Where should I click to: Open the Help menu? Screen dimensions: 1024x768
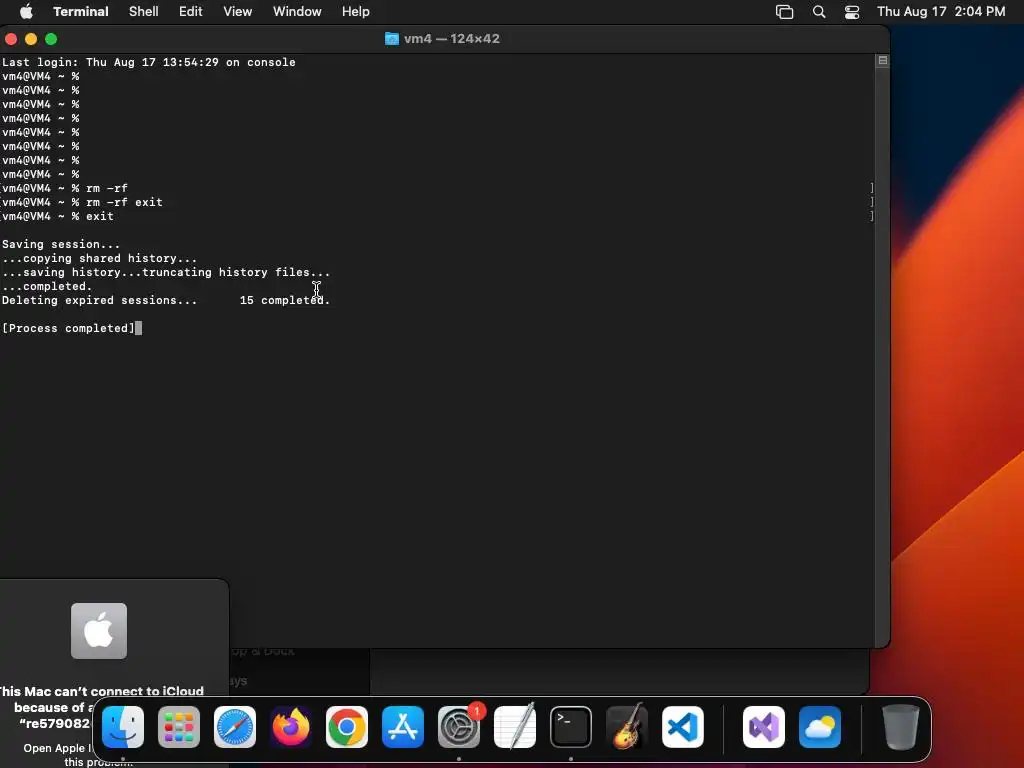(x=356, y=12)
